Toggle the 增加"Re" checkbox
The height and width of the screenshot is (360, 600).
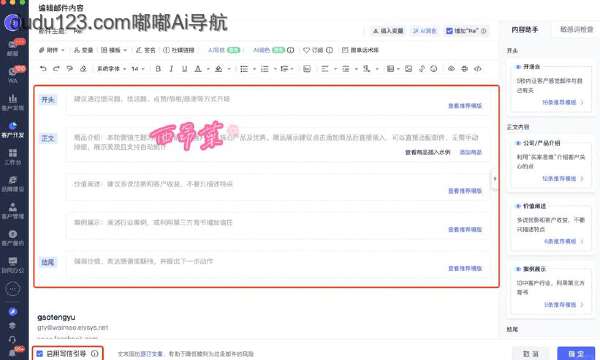tap(449, 31)
